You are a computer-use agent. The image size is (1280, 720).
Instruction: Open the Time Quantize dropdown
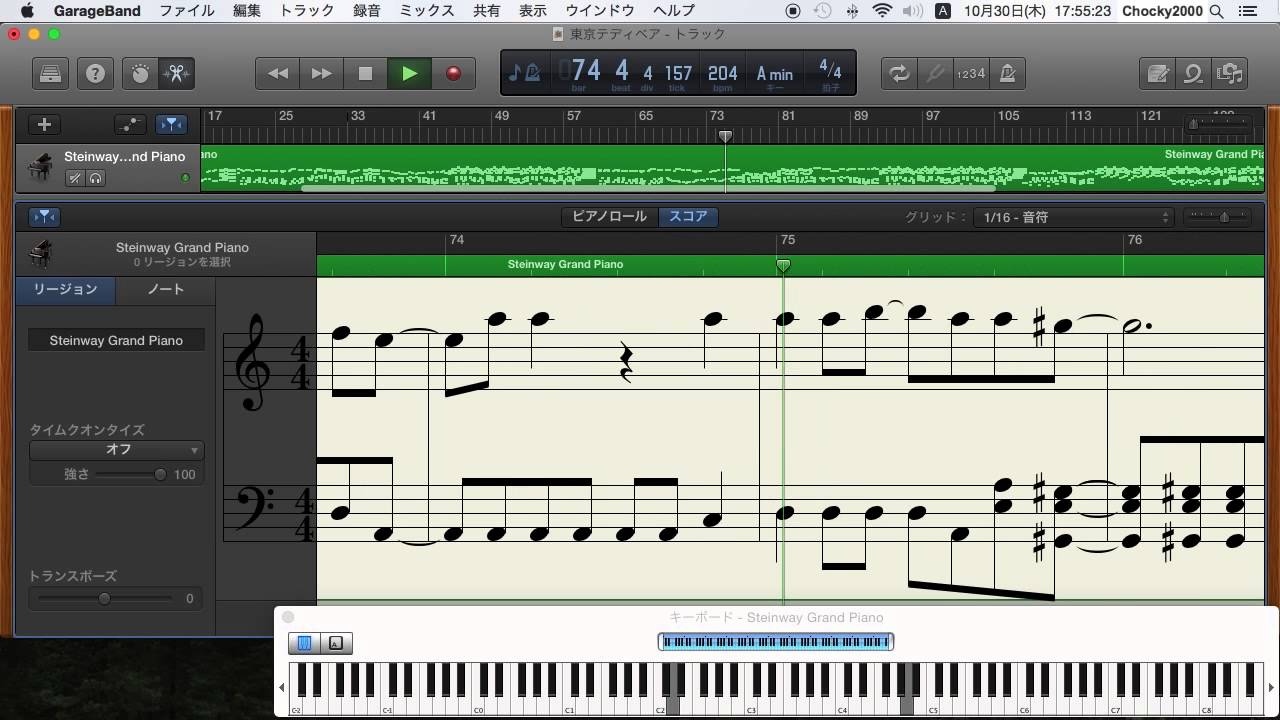click(x=116, y=450)
